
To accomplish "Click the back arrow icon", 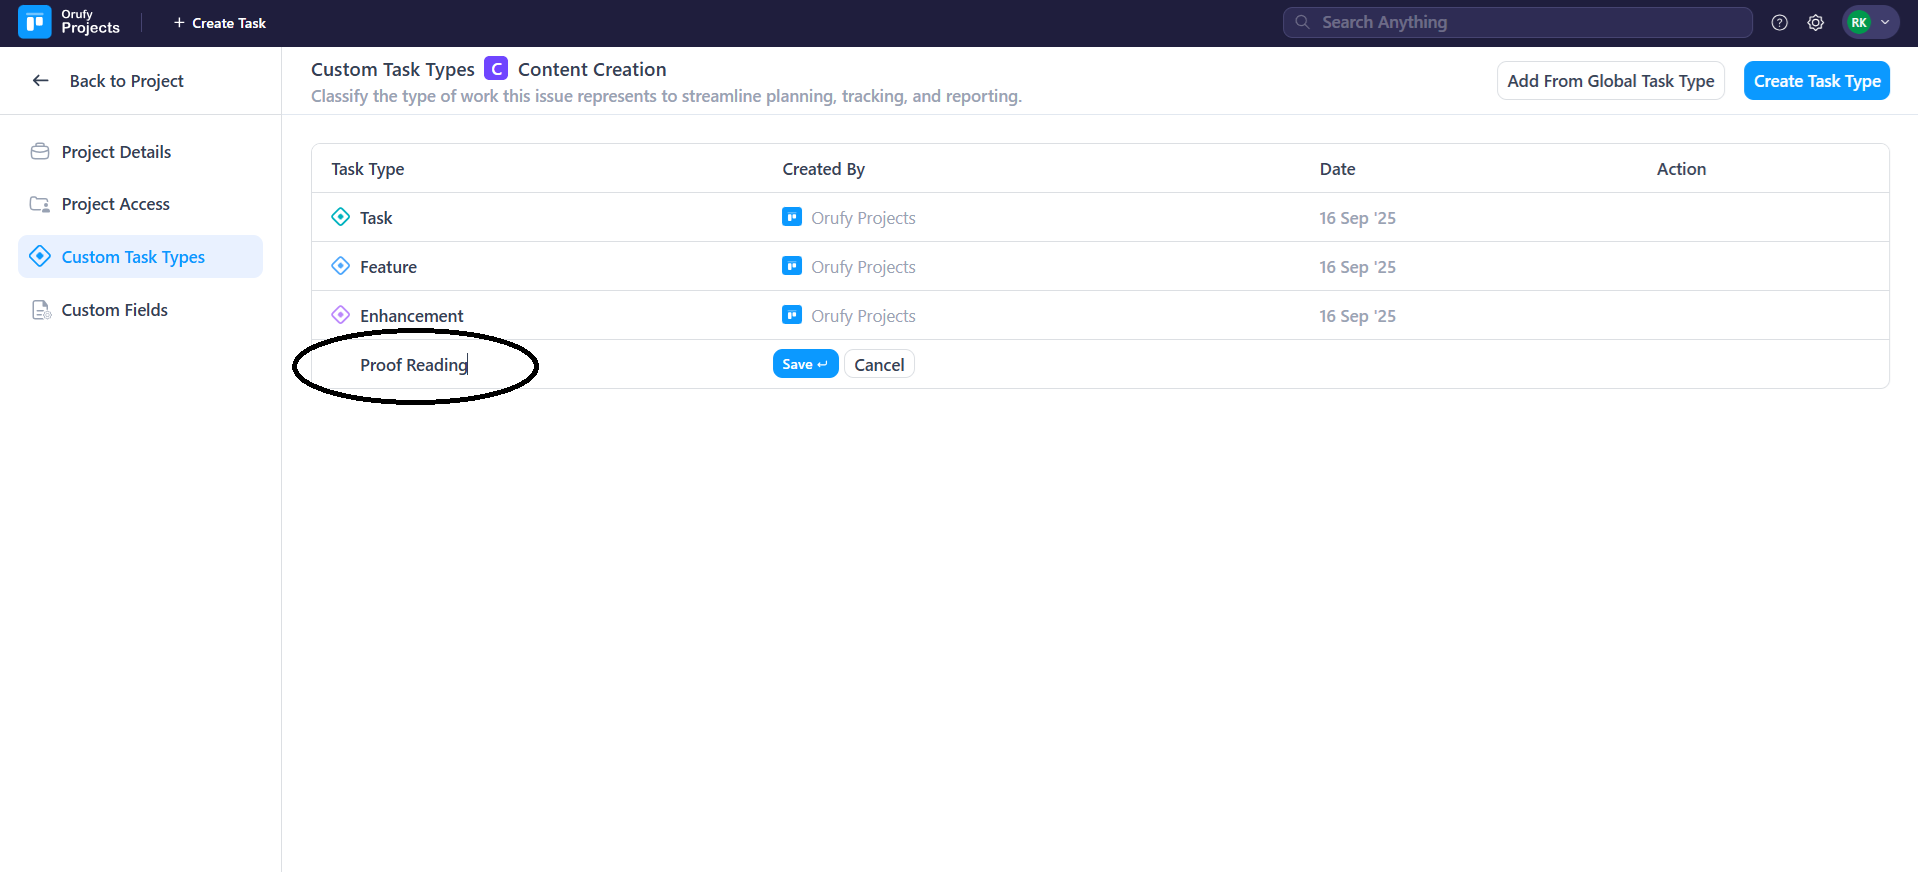I will [41, 81].
